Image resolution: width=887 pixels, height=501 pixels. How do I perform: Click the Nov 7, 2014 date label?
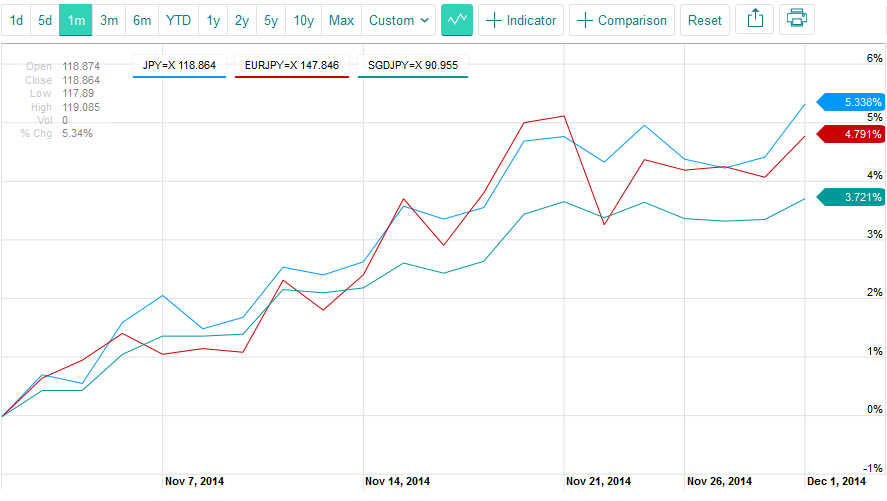click(195, 481)
